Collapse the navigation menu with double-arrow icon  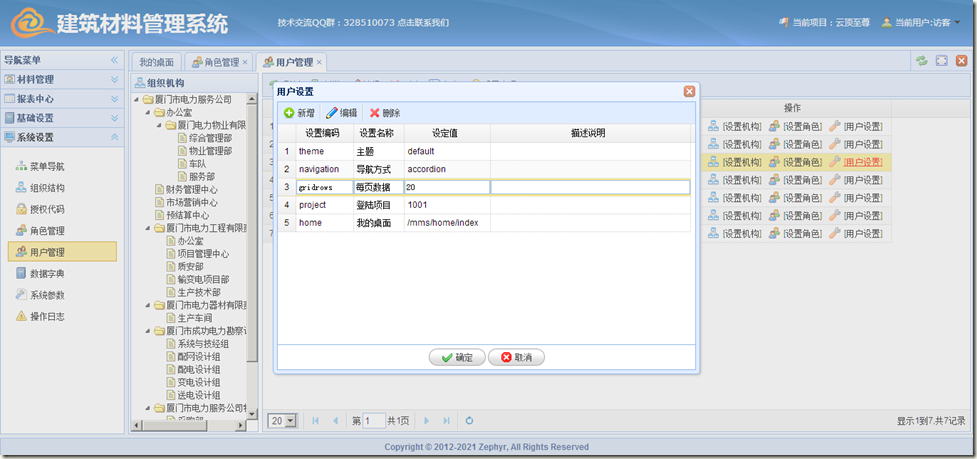[x=114, y=60]
